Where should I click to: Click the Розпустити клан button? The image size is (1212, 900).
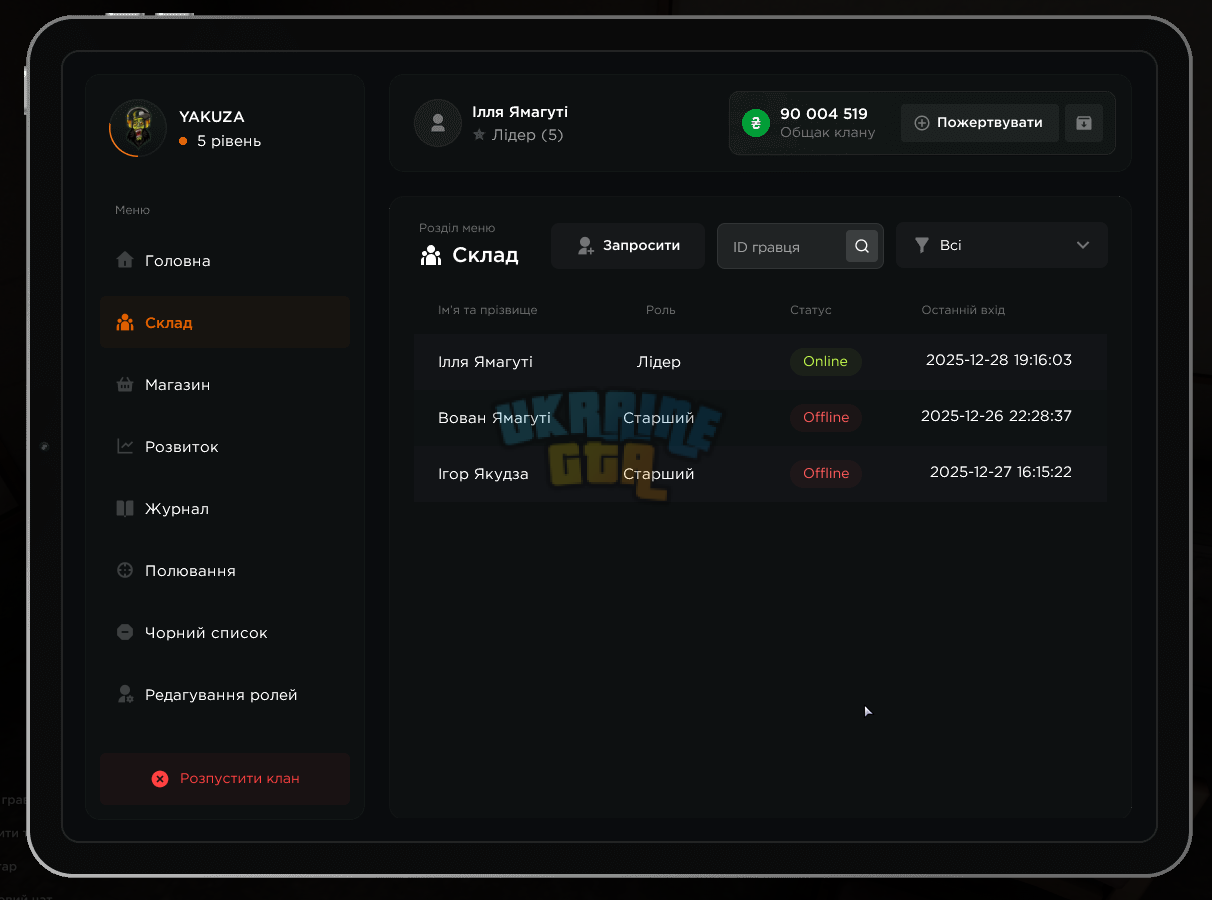225,778
